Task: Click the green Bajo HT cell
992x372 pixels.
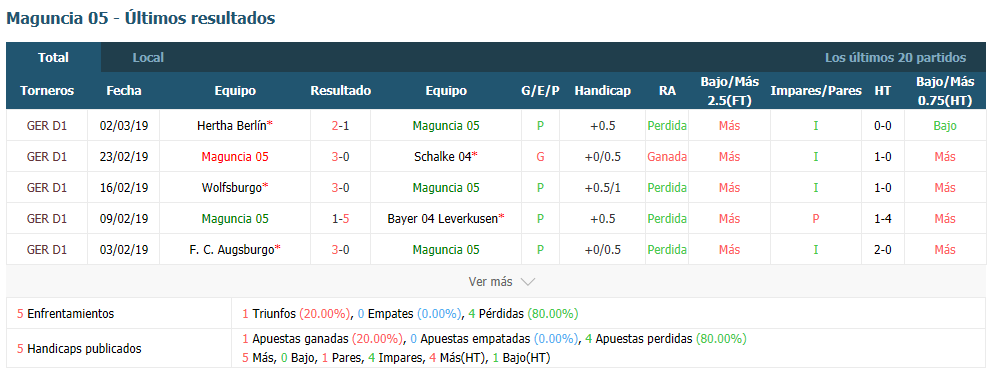Action: [945, 126]
